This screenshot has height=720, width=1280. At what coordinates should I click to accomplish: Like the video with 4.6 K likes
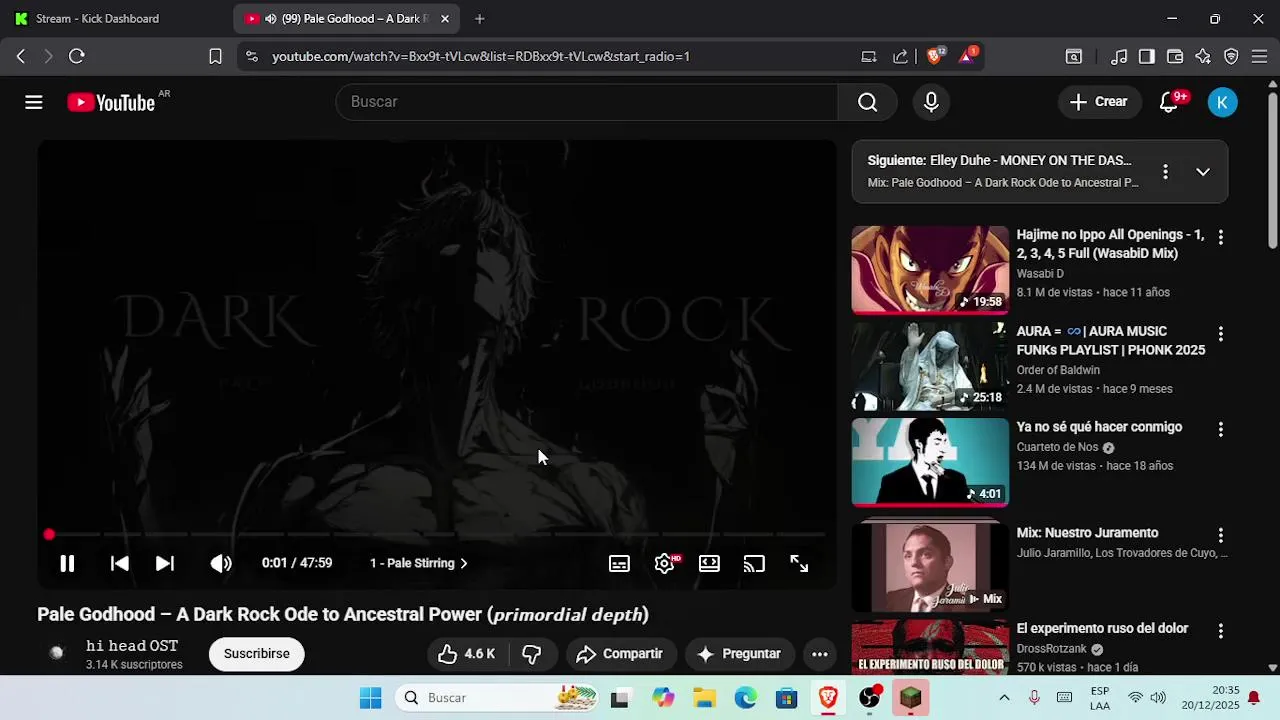[467, 654]
